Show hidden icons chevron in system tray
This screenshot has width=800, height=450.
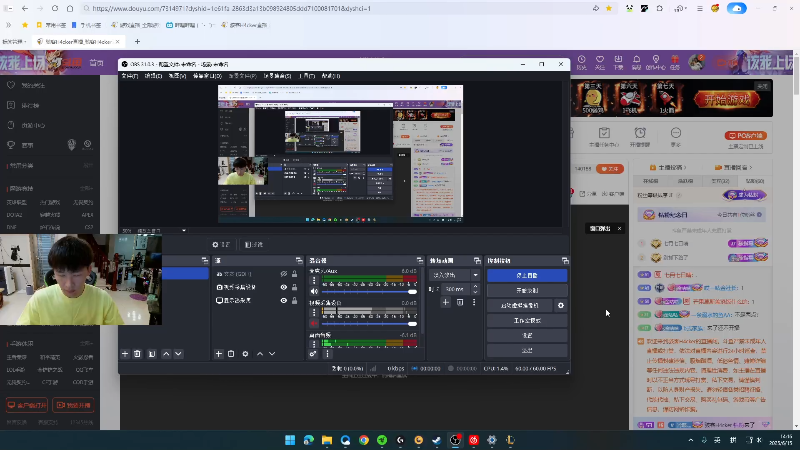[x=691, y=440]
